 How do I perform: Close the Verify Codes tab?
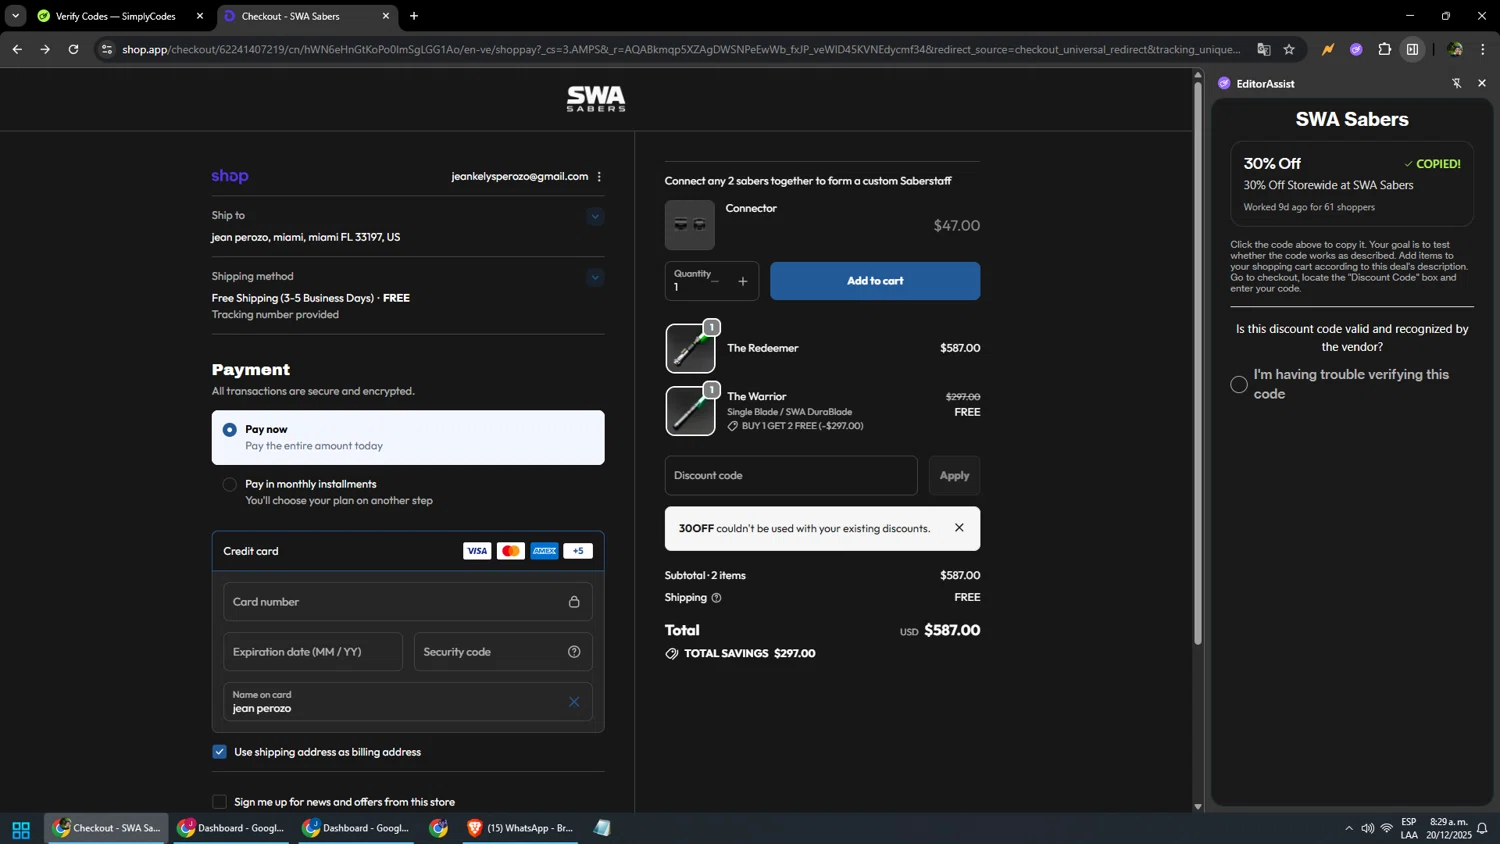coord(199,16)
